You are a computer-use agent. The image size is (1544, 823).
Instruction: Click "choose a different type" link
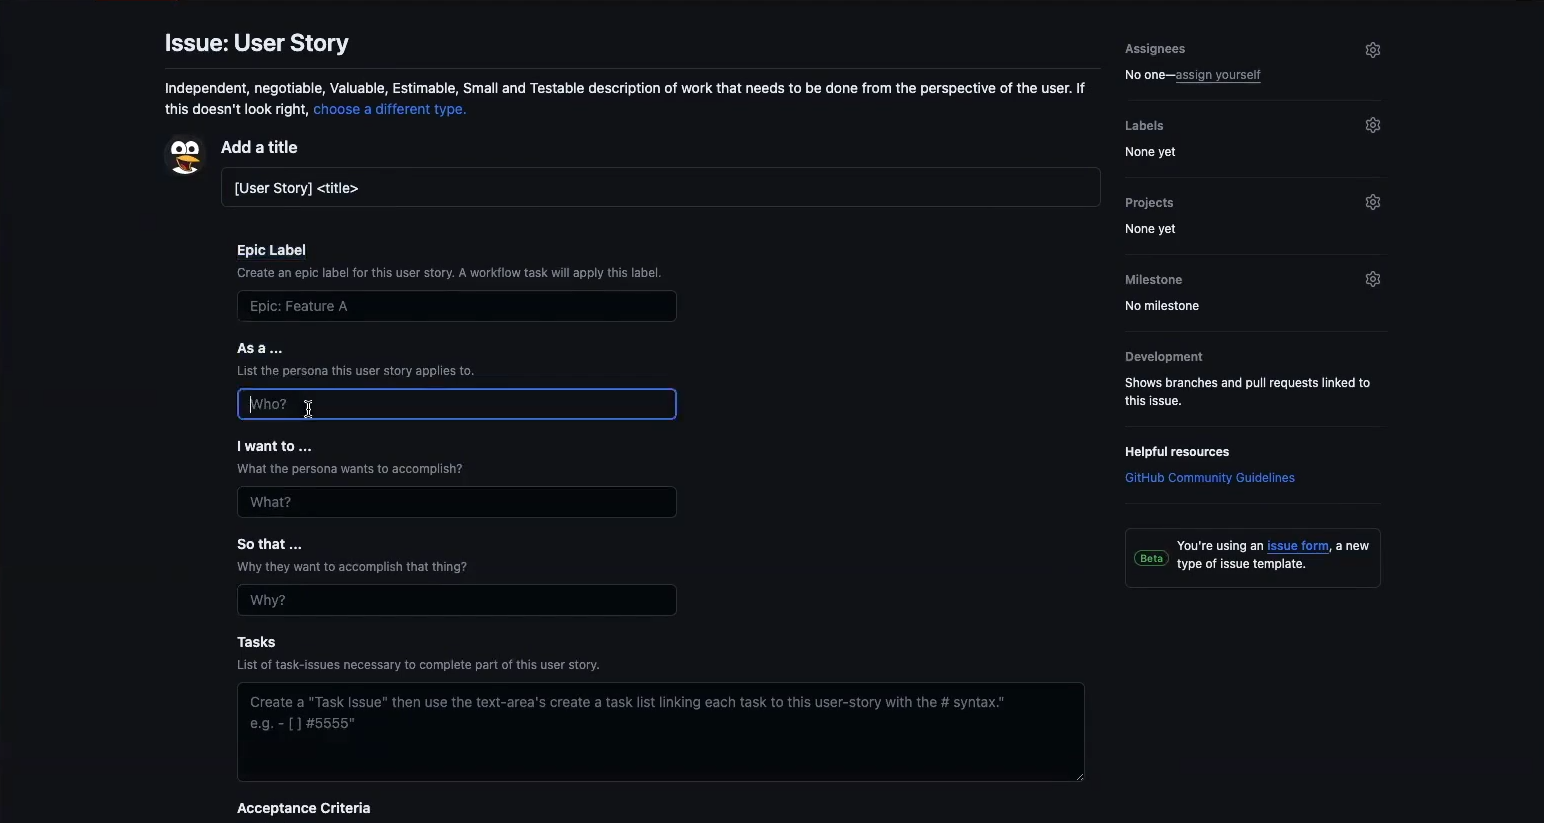pos(389,109)
